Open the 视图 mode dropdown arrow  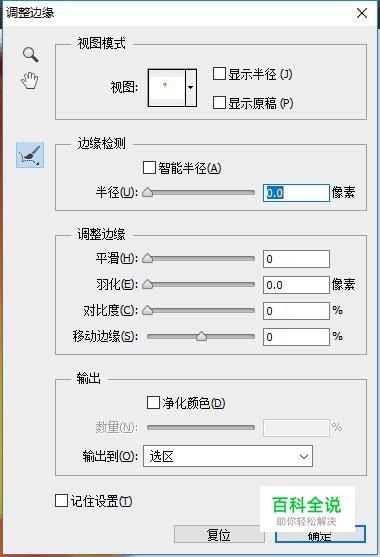coord(191,88)
